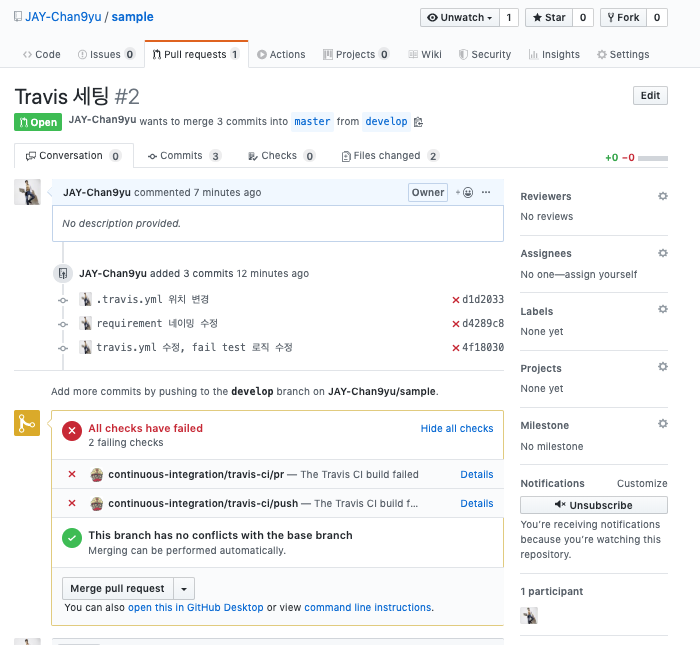Screen dimensions: 700x645
Task: Open the Wiki tab
Action: point(425,54)
